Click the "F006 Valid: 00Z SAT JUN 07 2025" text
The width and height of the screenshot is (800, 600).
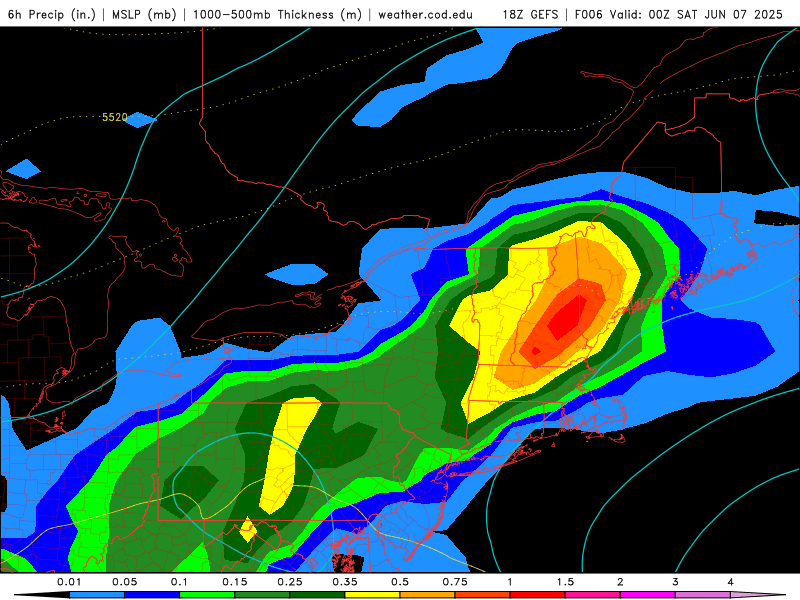point(679,14)
